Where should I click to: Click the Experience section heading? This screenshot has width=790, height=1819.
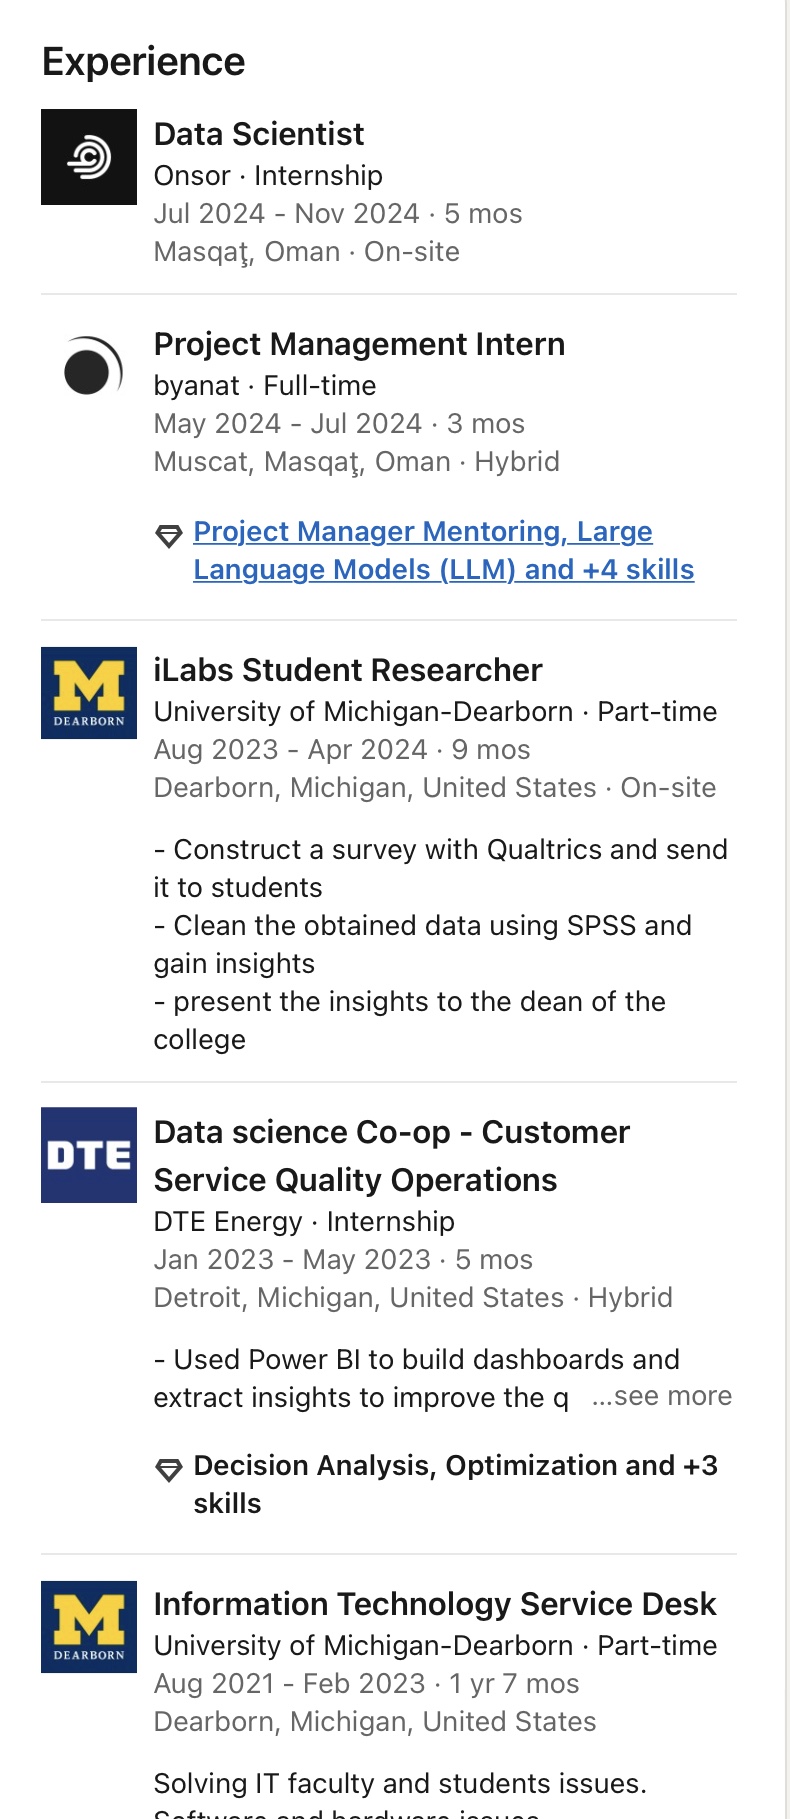143,62
